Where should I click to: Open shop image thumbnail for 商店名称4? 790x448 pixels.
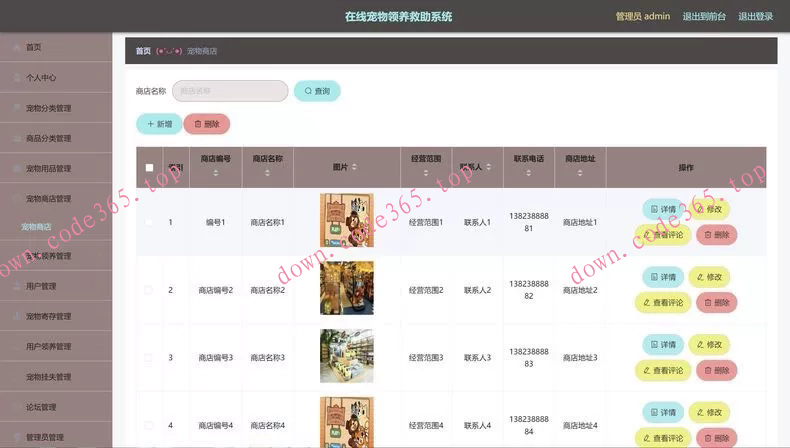(x=347, y=422)
